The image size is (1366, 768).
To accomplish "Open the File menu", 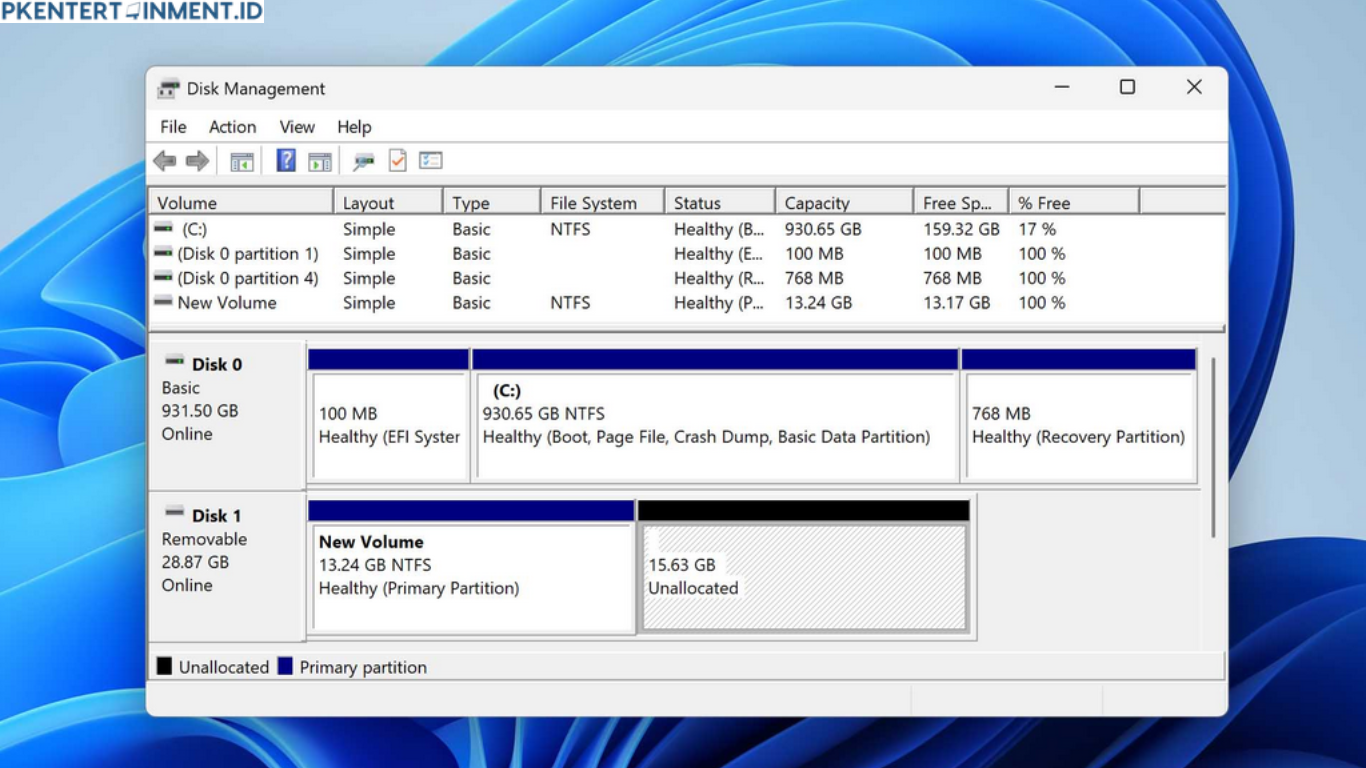I will (171, 127).
